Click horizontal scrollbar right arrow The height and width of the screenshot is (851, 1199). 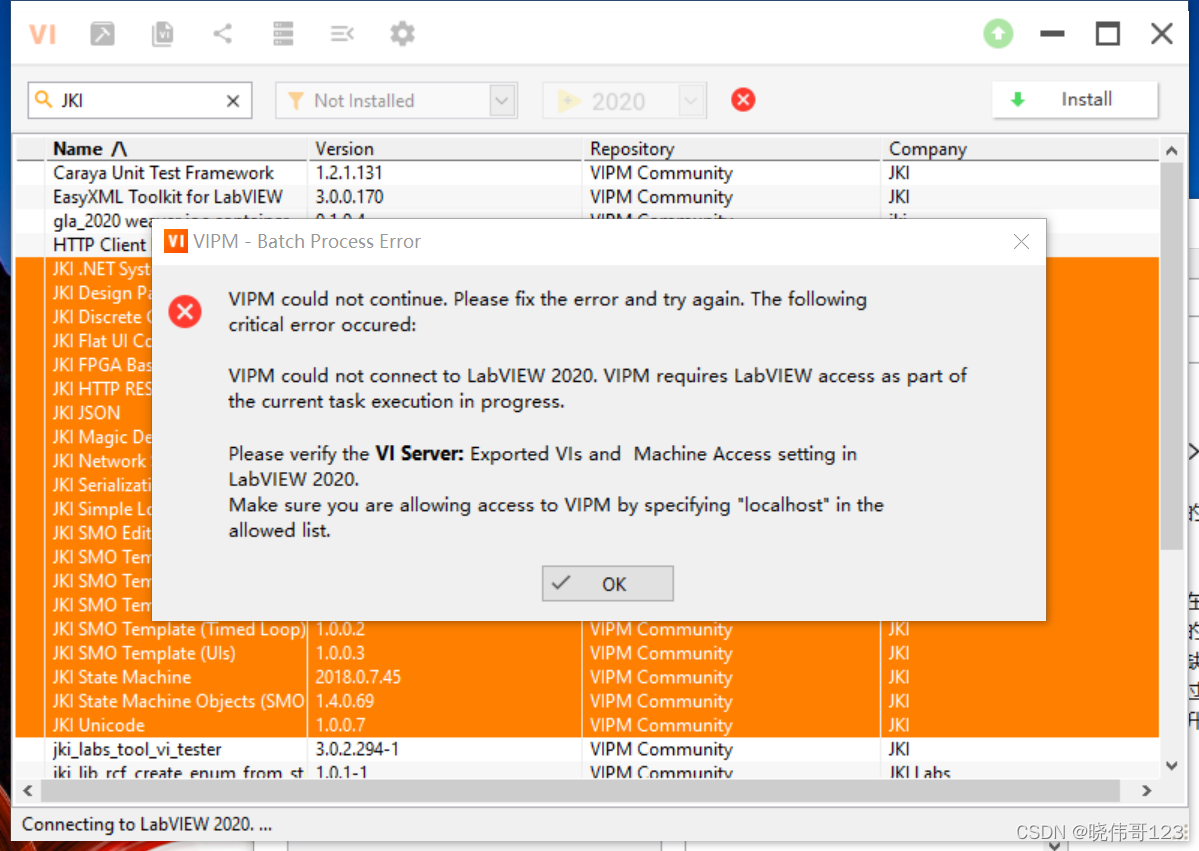[1146, 791]
